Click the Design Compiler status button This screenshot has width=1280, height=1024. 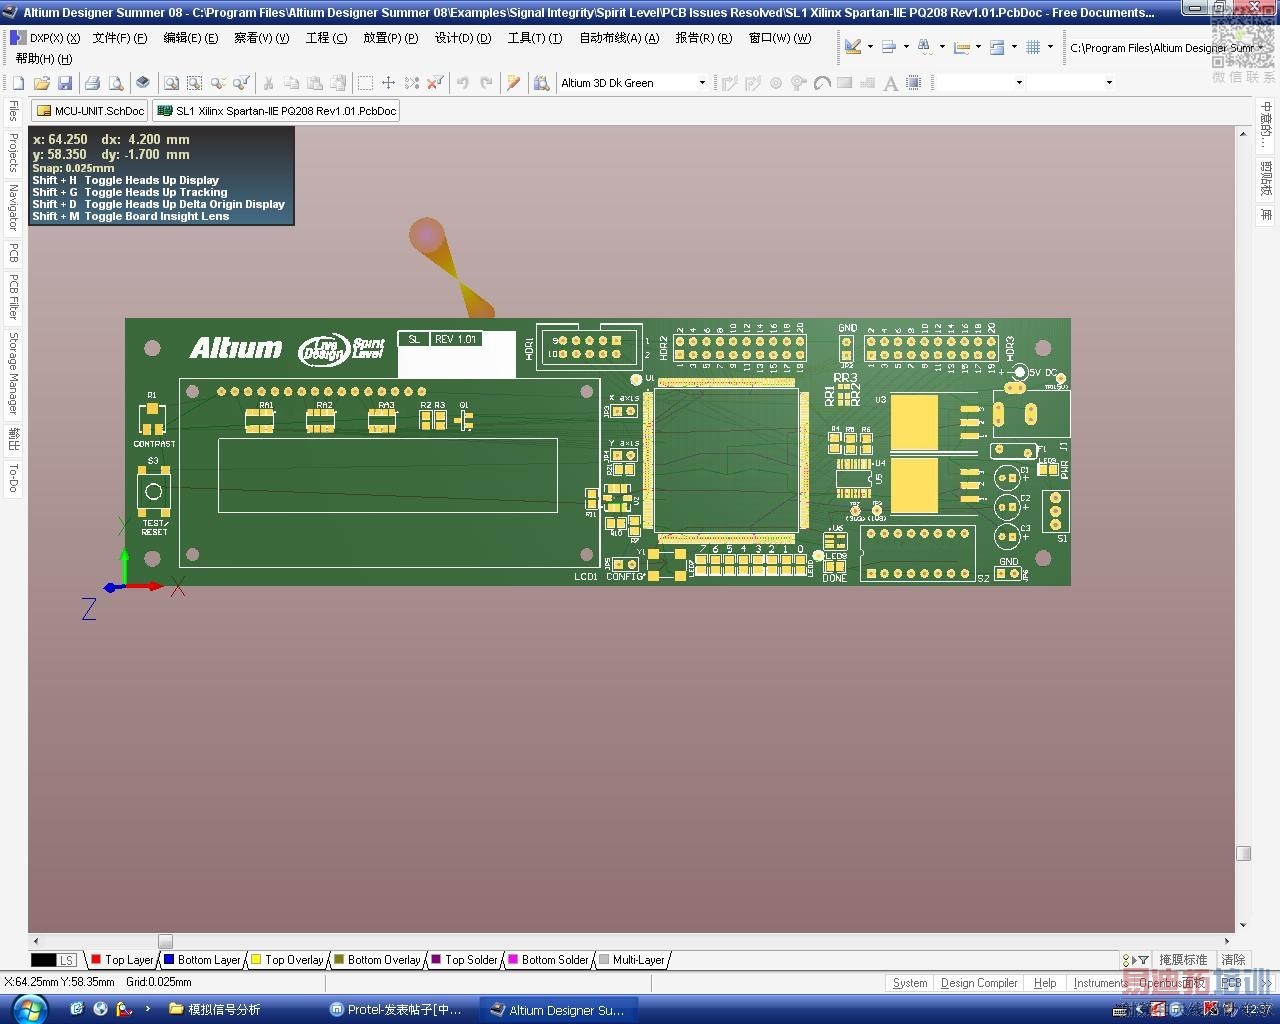pyautogui.click(x=978, y=983)
